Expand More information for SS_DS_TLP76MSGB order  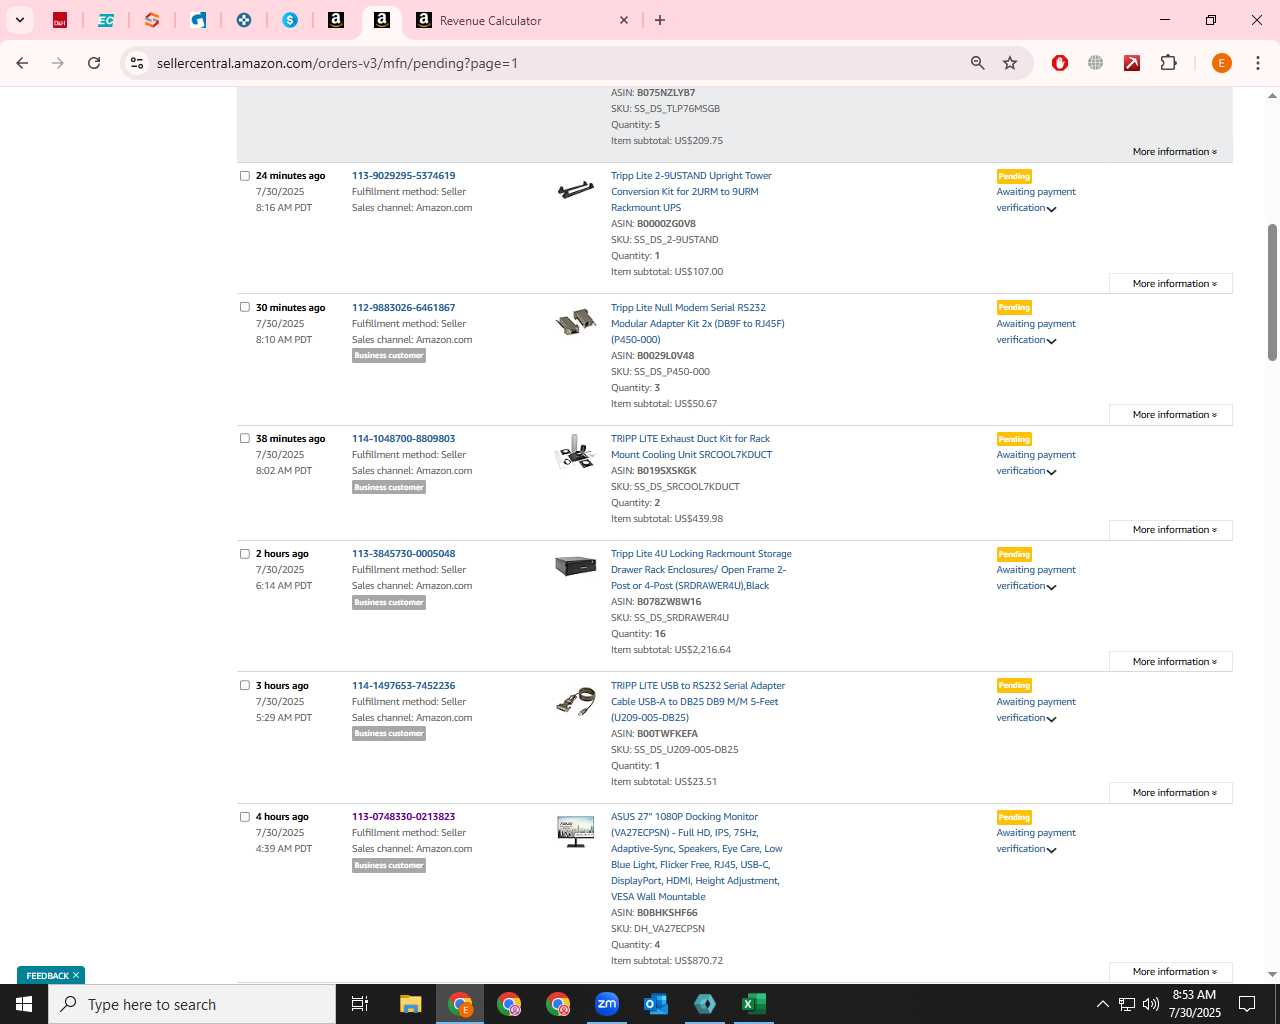tap(1174, 152)
